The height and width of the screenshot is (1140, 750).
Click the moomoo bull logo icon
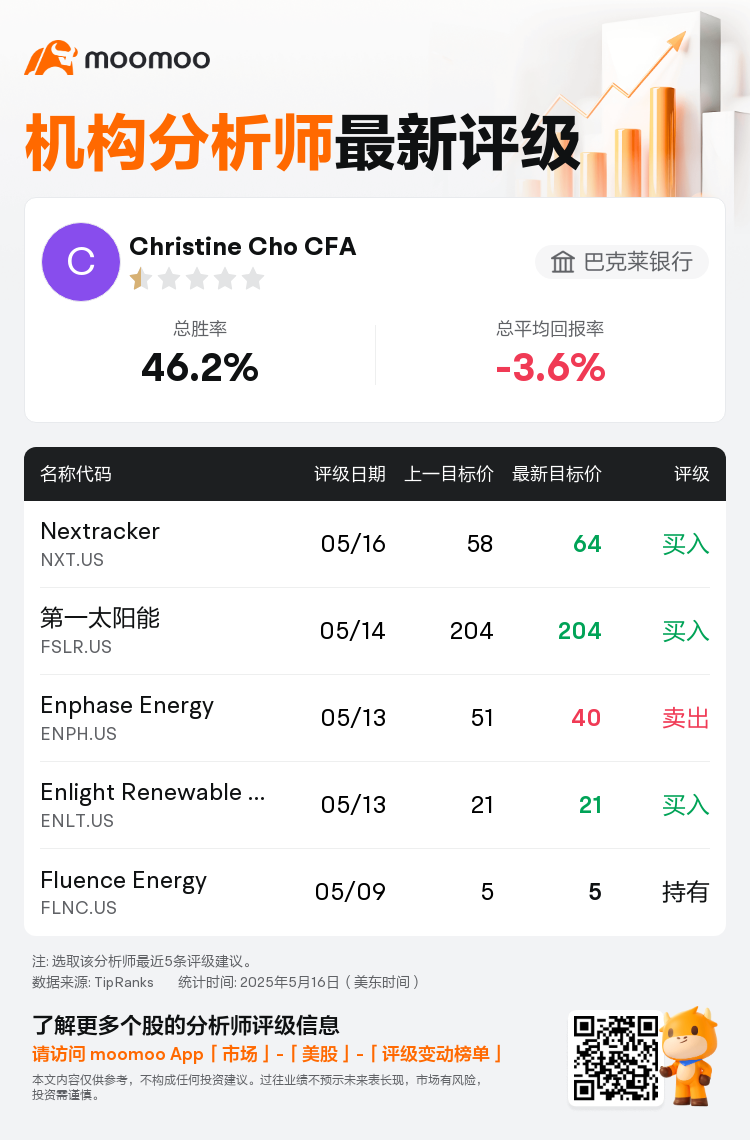coord(51,58)
